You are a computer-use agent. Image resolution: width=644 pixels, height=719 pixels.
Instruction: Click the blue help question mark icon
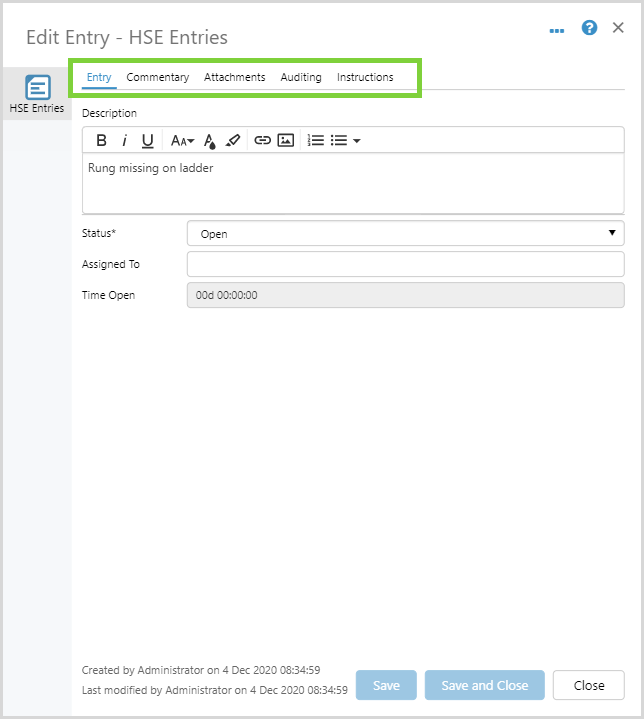click(x=589, y=29)
